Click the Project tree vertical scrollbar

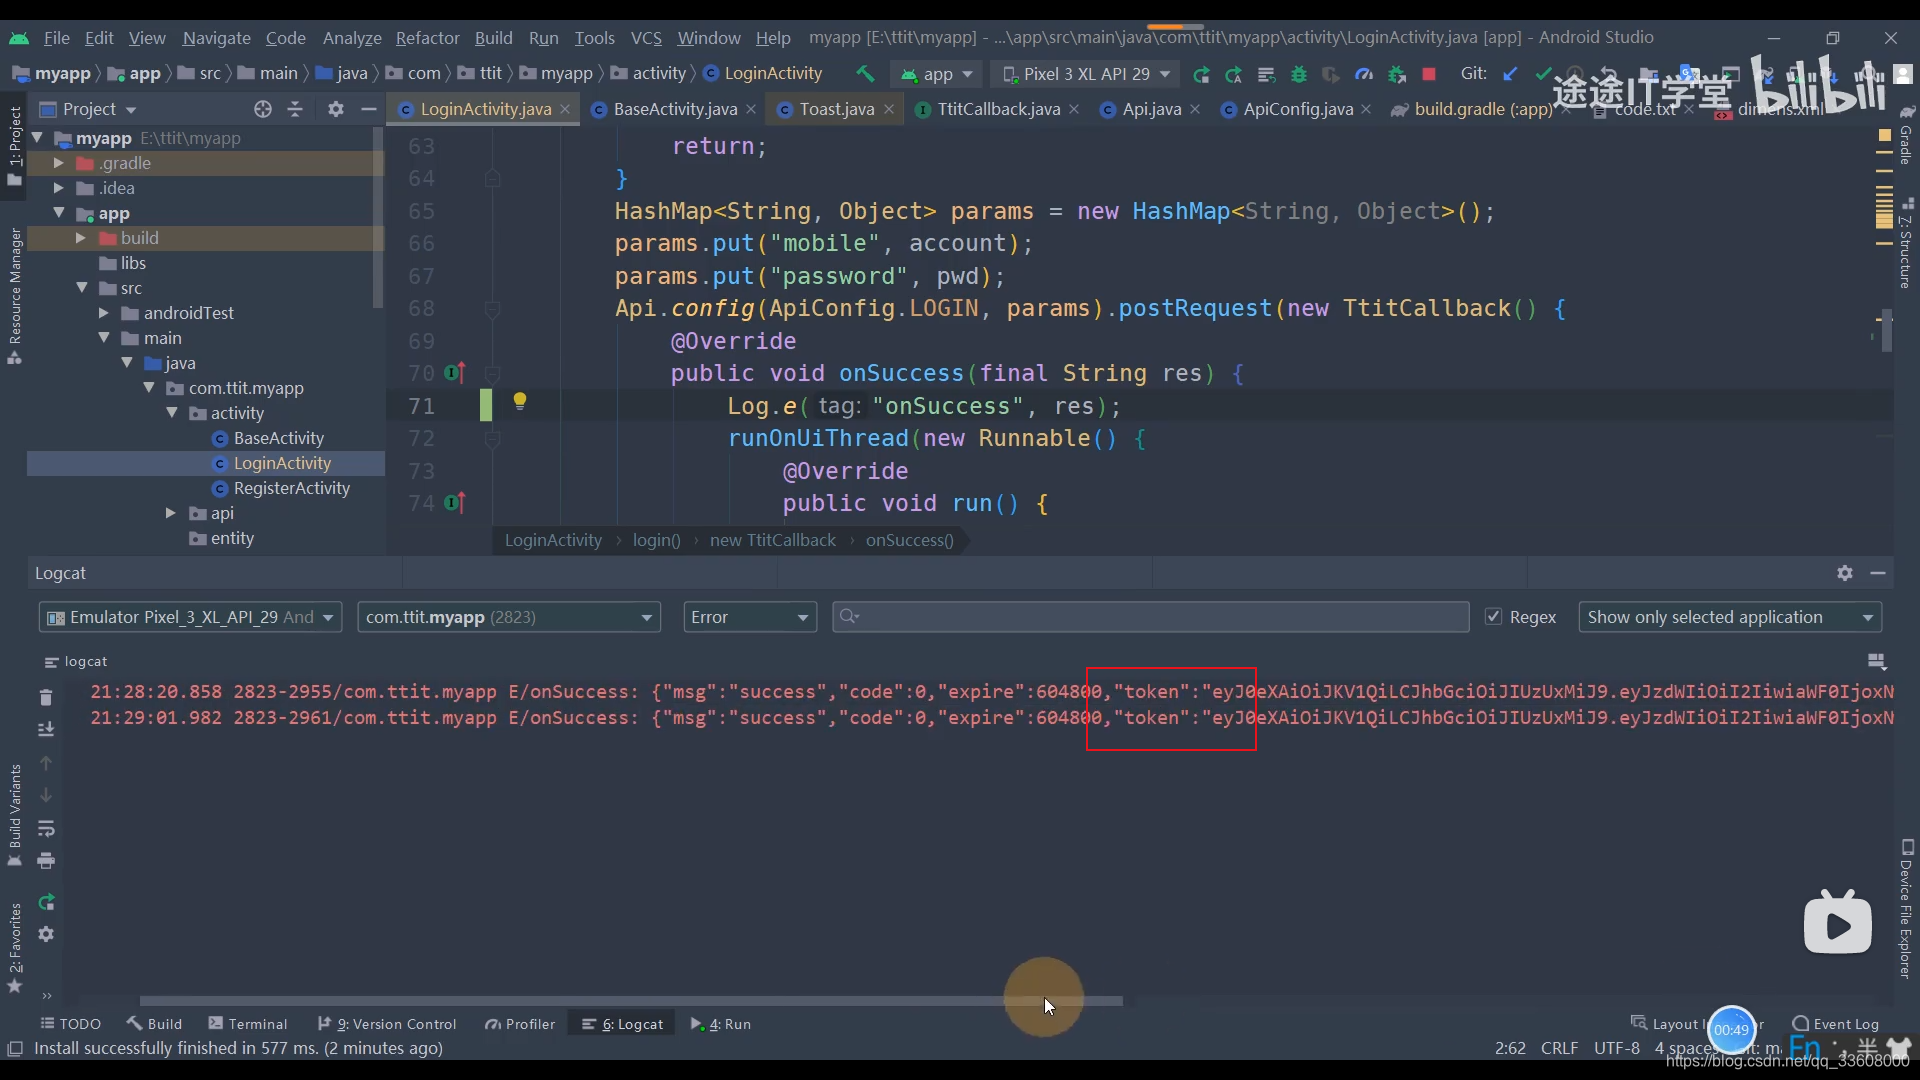[378, 218]
